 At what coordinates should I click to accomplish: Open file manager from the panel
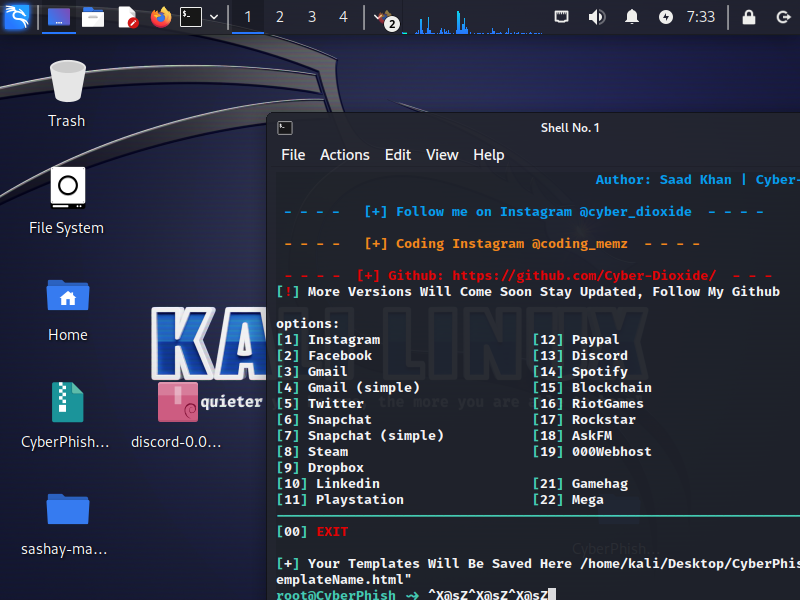pos(93,17)
